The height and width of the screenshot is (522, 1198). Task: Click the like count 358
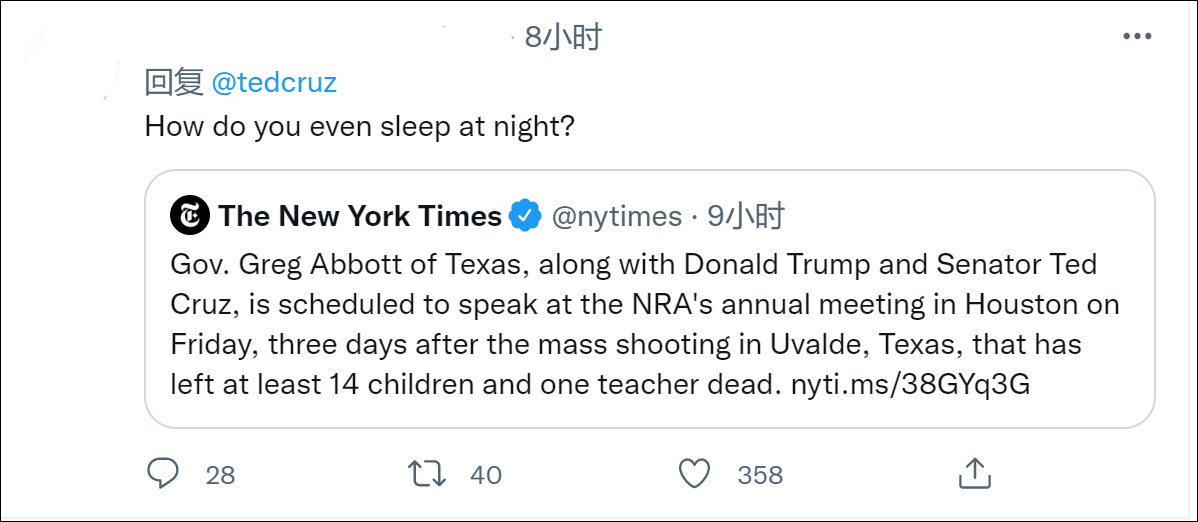tap(760, 474)
